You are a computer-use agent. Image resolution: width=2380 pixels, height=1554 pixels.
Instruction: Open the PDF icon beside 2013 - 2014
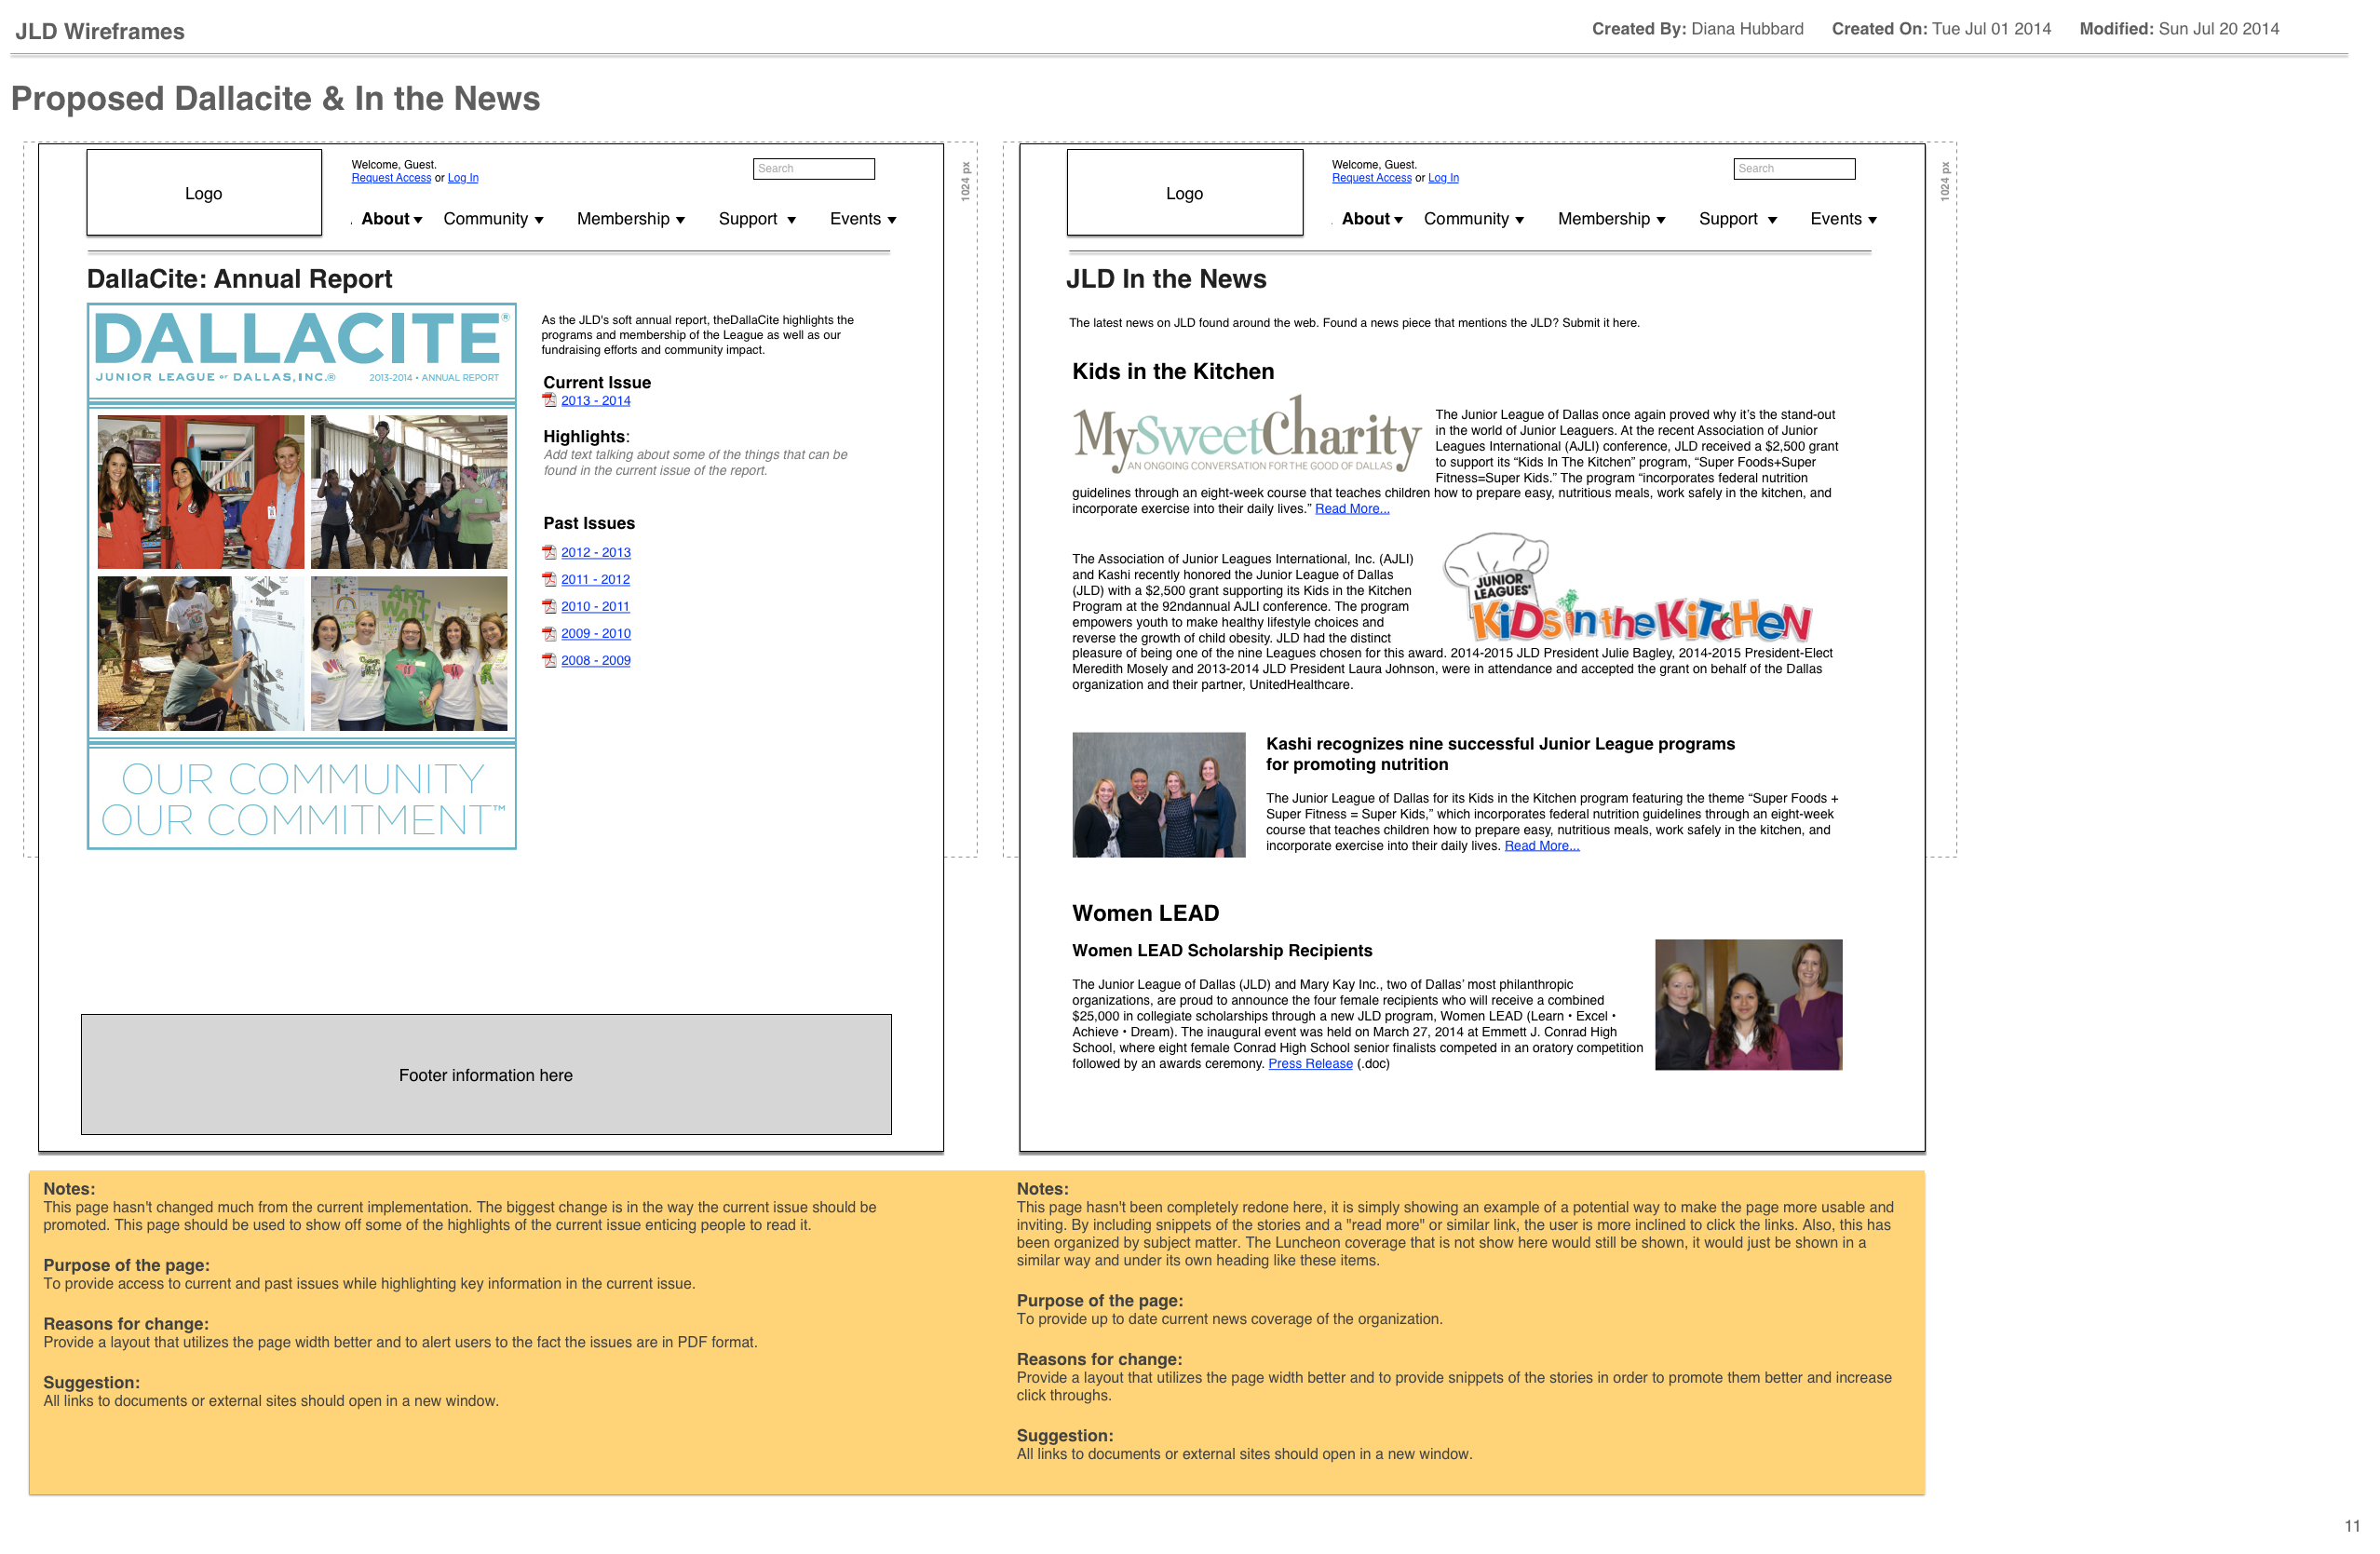click(x=549, y=400)
